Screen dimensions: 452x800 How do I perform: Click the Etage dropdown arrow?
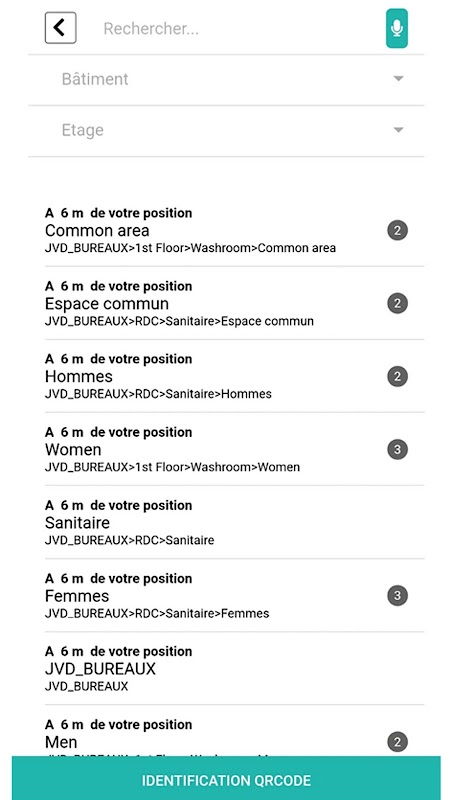[398, 130]
